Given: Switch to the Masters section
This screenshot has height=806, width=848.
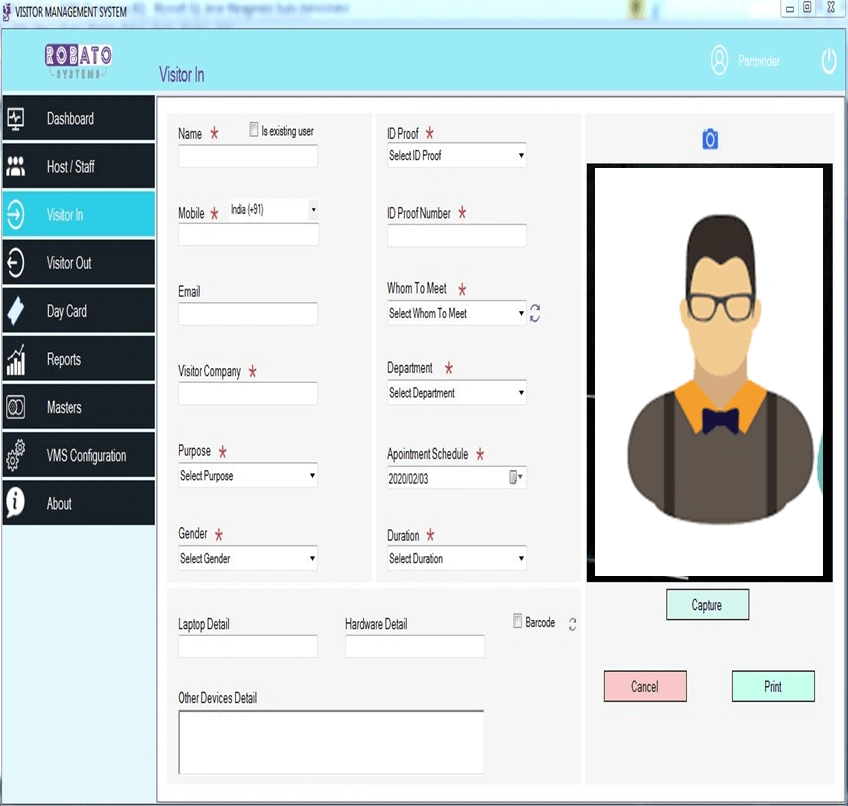Looking at the screenshot, I should [18, 406].
